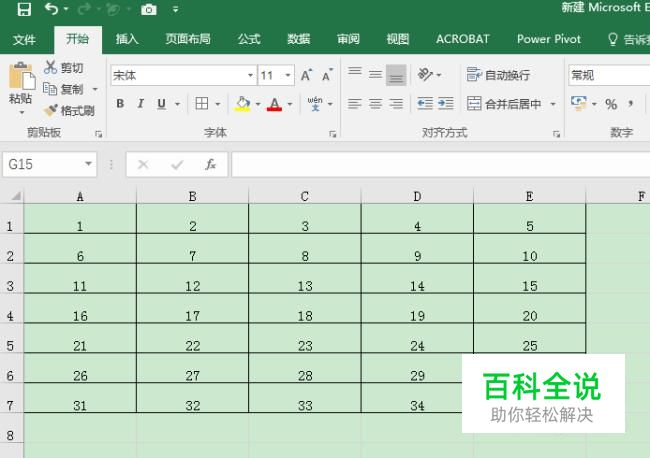Click cell containing 13
This screenshot has width=650, height=458.
pos(305,279)
